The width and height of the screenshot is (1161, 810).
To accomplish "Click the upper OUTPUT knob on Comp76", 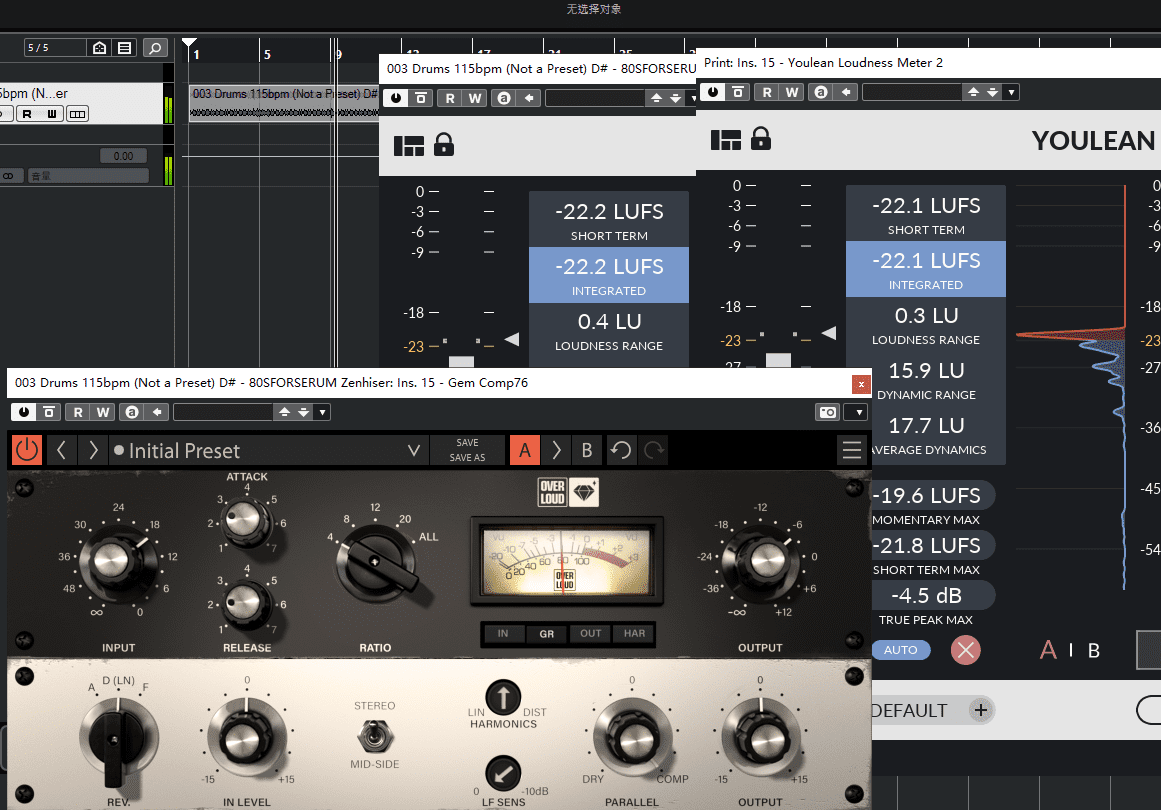I will pyautogui.click(x=760, y=561).
